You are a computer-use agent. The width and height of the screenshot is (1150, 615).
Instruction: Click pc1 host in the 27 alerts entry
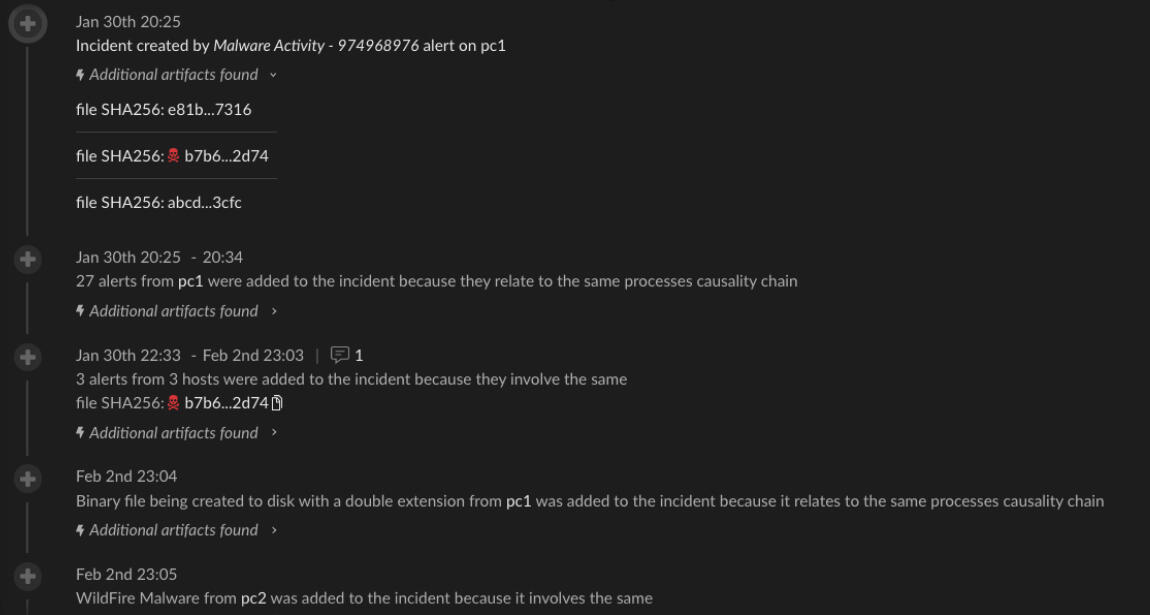tap(190, 281)
